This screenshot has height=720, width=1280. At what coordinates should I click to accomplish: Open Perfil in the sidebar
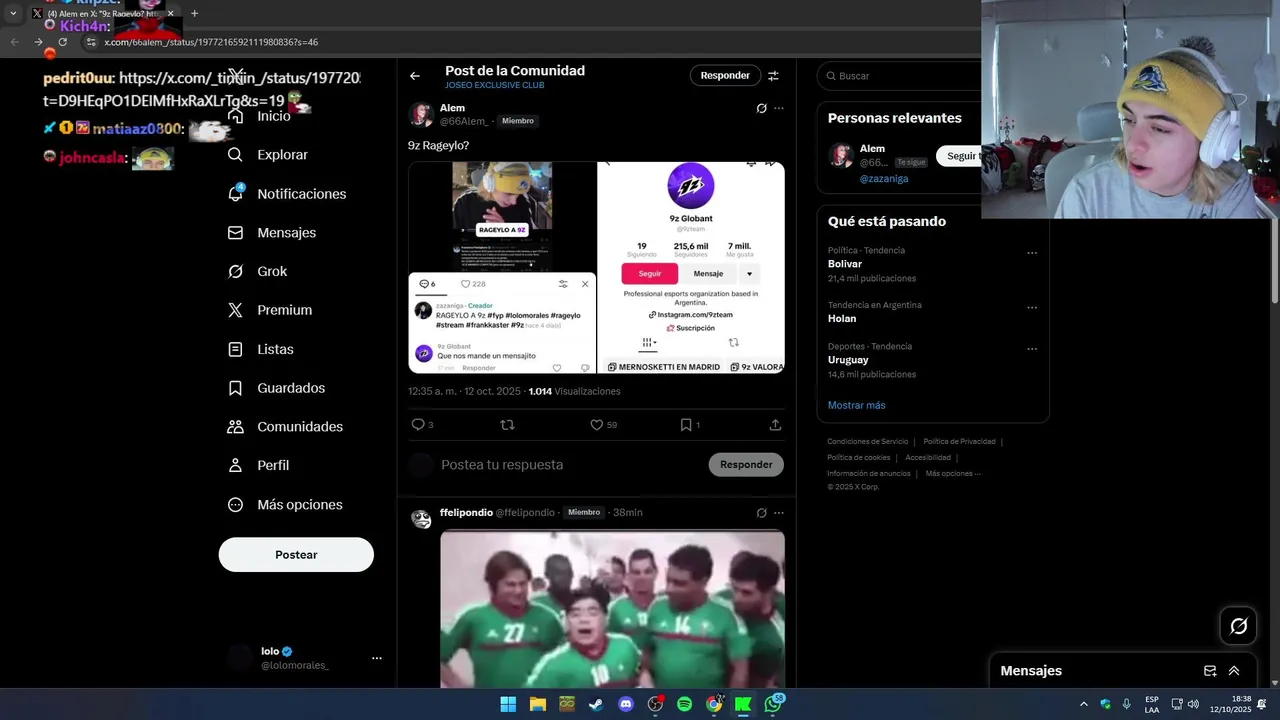[258, 465]
